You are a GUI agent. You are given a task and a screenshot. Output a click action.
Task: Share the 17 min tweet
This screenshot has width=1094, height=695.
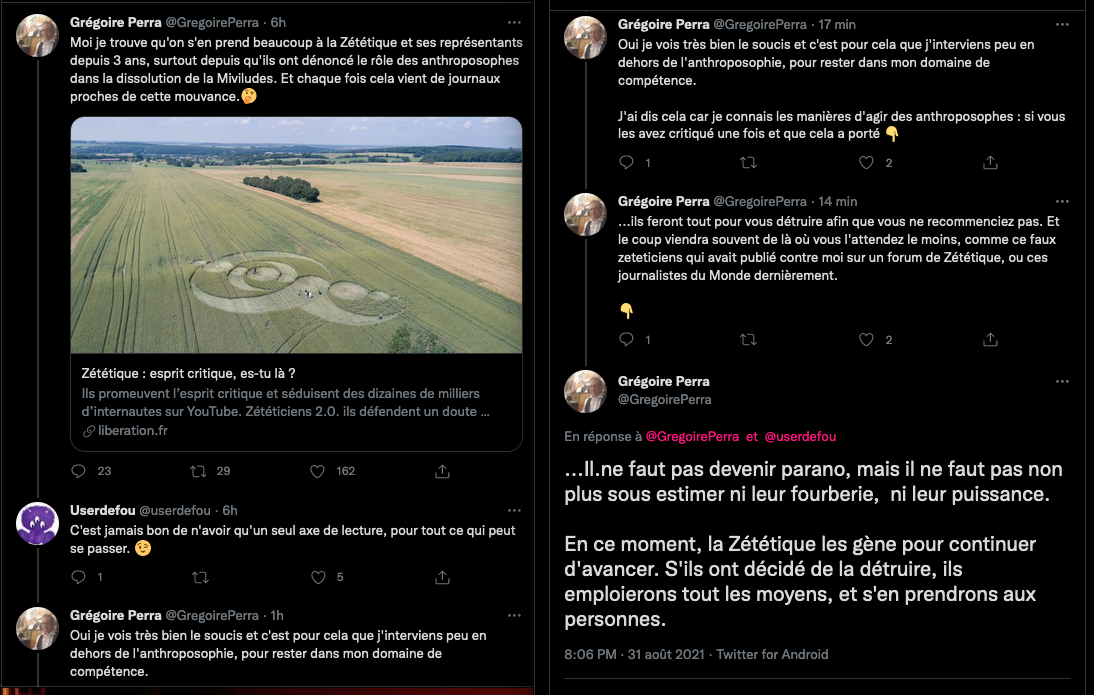click(990, 162)
